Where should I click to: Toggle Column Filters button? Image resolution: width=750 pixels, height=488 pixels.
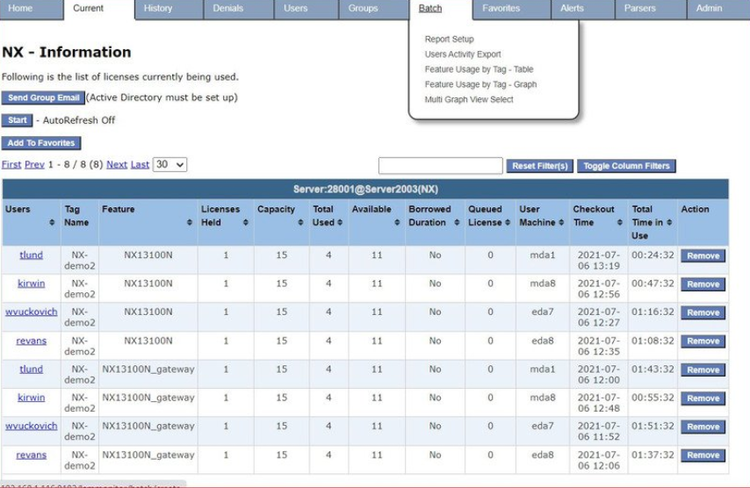pyautogui.click(x=626, y=166)
